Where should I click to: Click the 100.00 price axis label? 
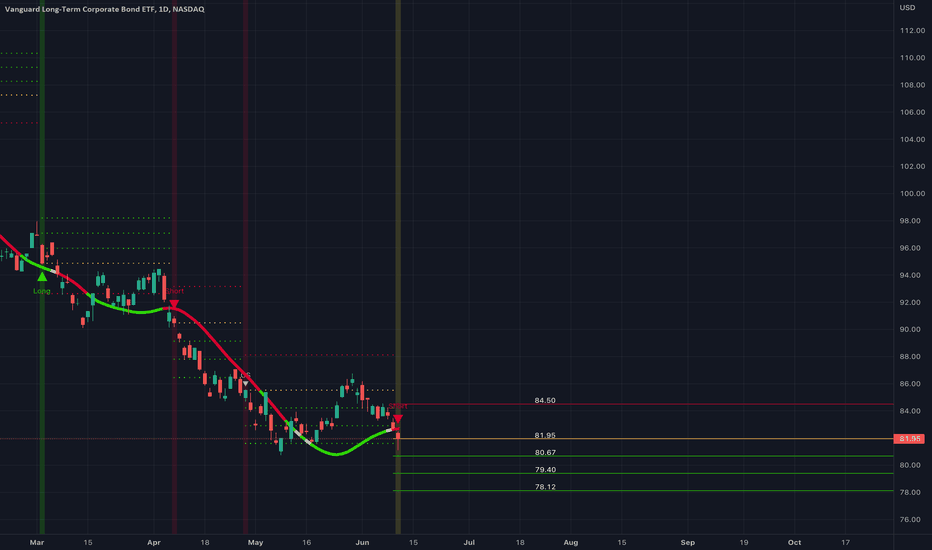(x=912, y=193)
